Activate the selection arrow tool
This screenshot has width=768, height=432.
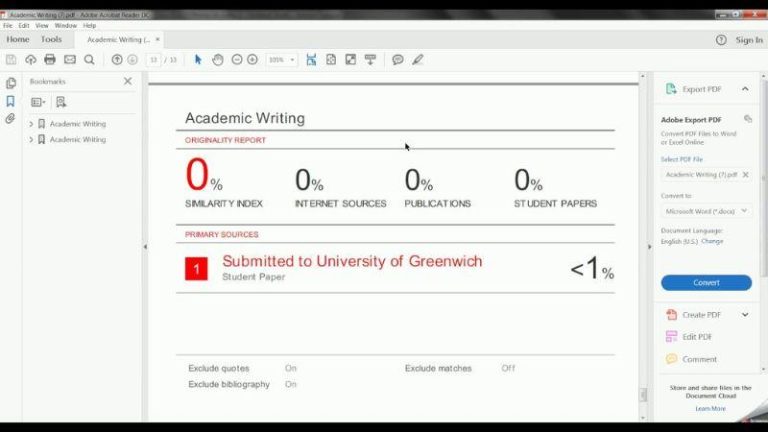click(198, 60)
